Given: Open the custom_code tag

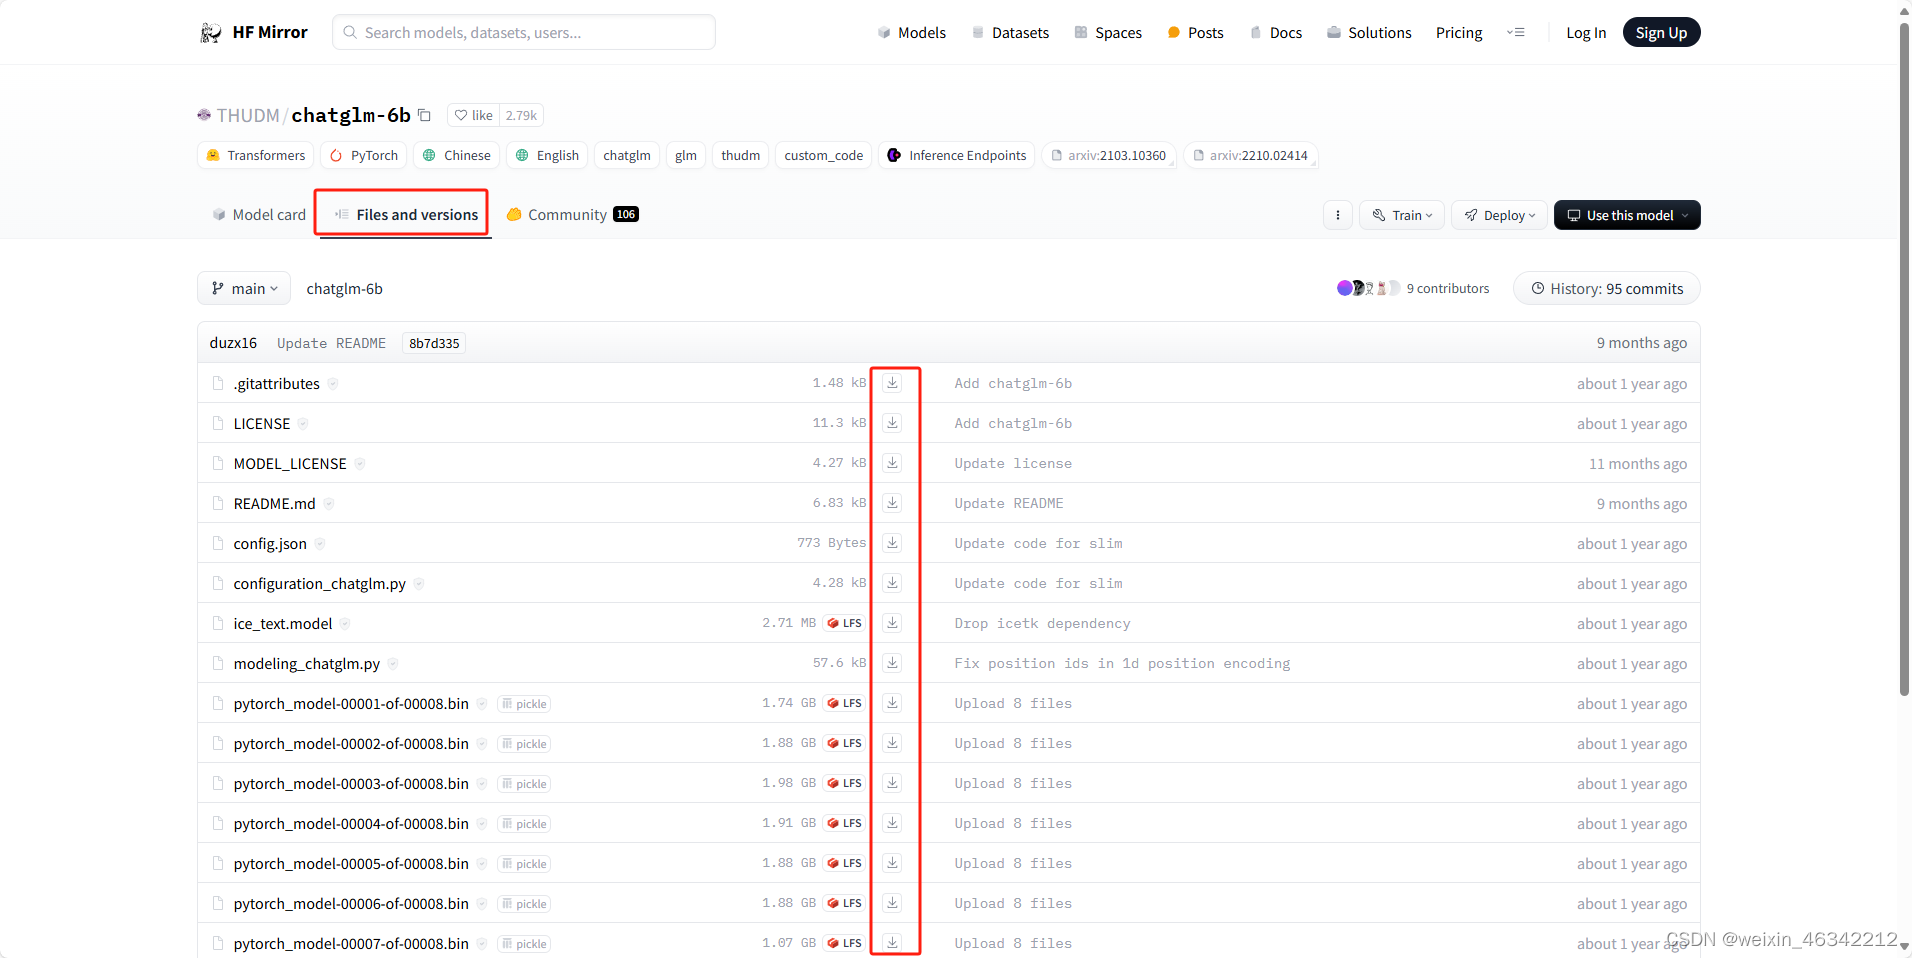Looking at the screenshot, I should point(823,155).
